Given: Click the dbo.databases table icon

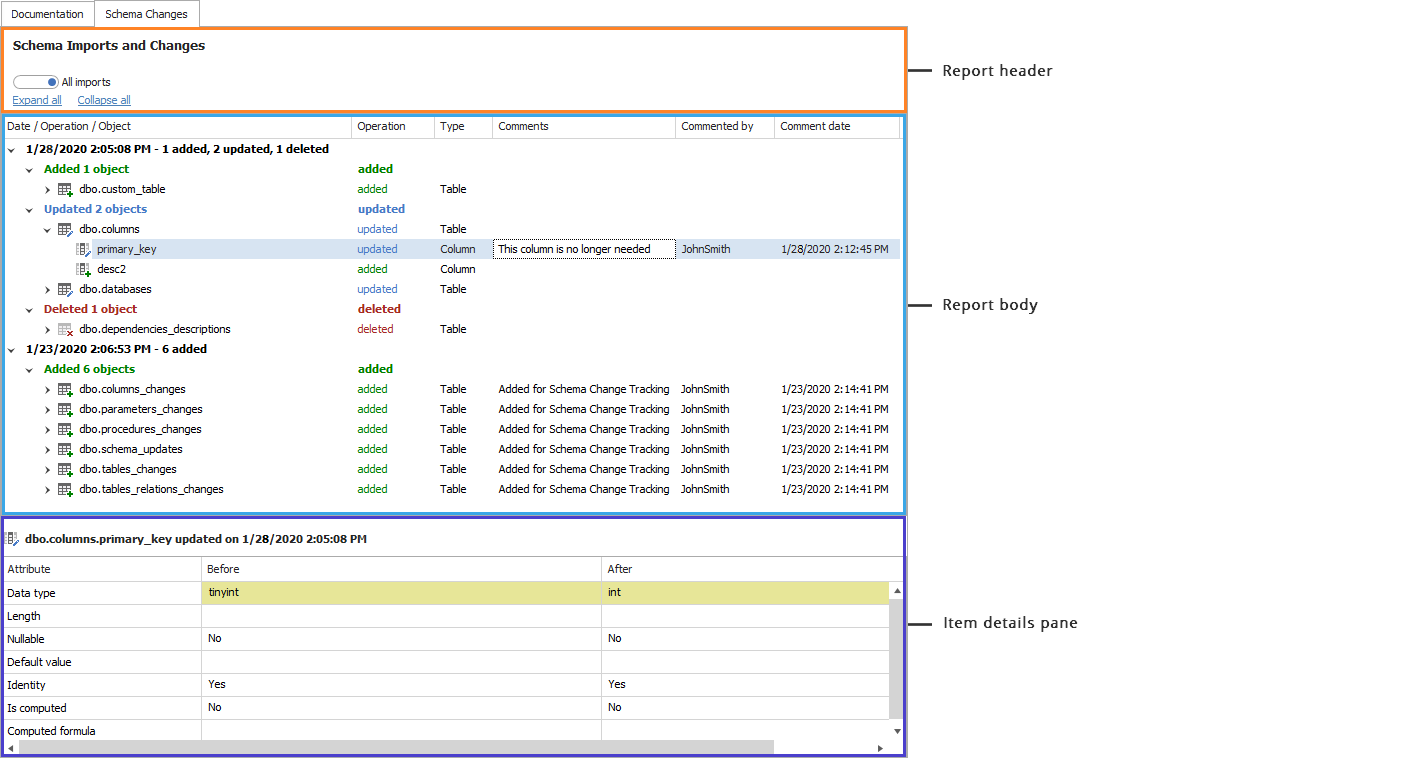Looking at the screenshot, I should [x=65, y=290].
